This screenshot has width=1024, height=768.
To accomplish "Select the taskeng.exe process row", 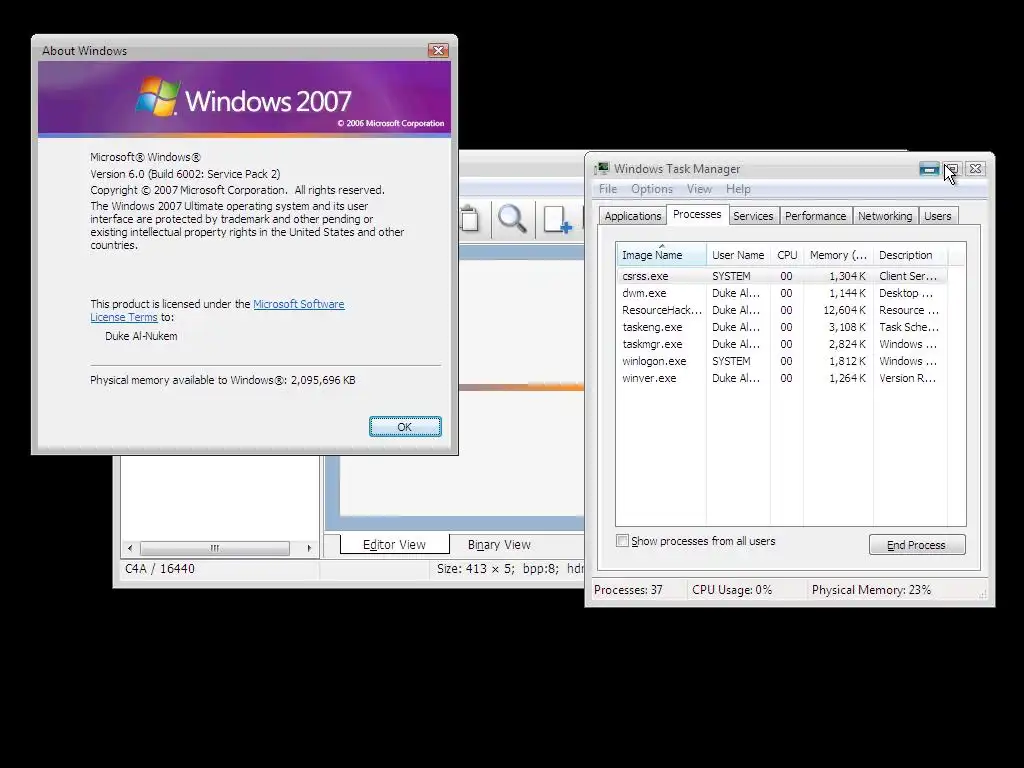I will 781,327.
